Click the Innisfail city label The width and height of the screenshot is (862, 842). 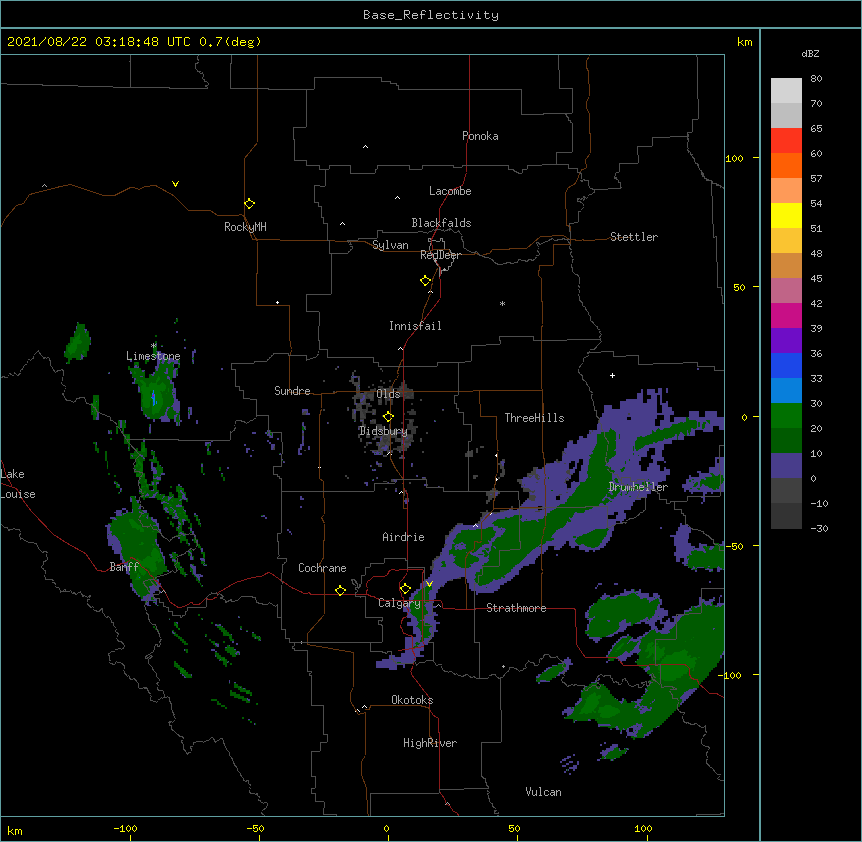pos(415,326)
